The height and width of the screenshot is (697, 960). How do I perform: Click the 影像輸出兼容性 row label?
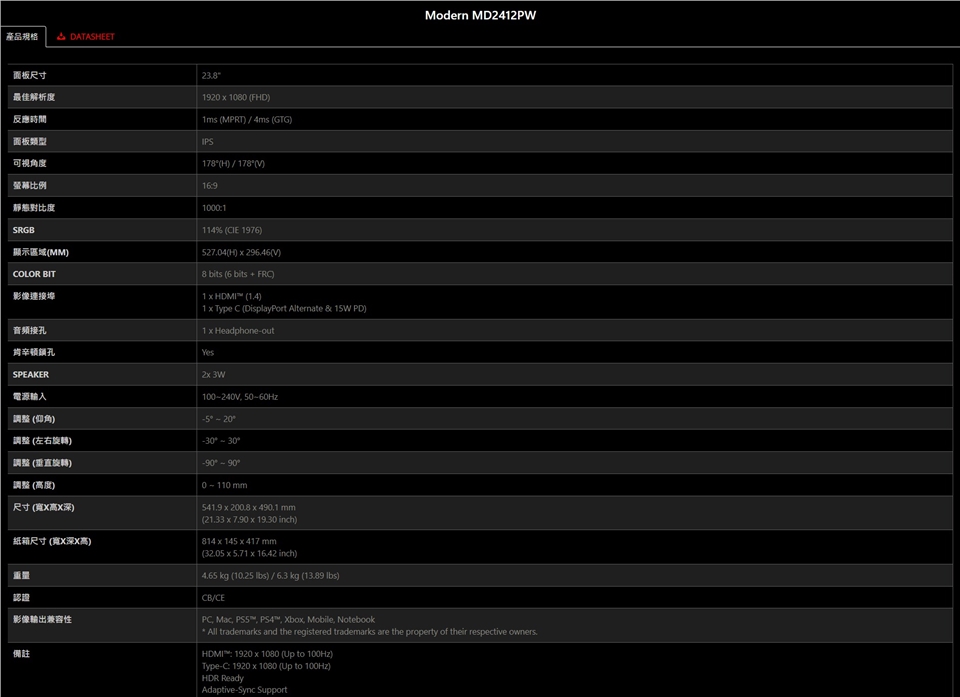coord(42,619)
